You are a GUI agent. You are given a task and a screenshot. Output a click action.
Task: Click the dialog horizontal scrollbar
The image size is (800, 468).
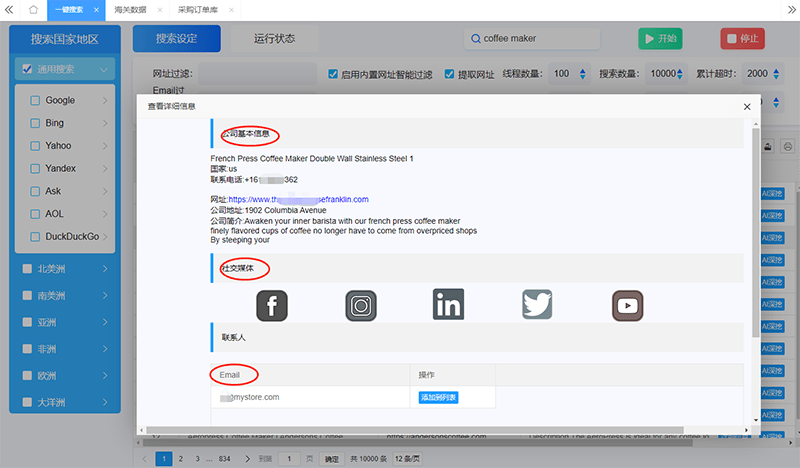[x=414, y=430]
